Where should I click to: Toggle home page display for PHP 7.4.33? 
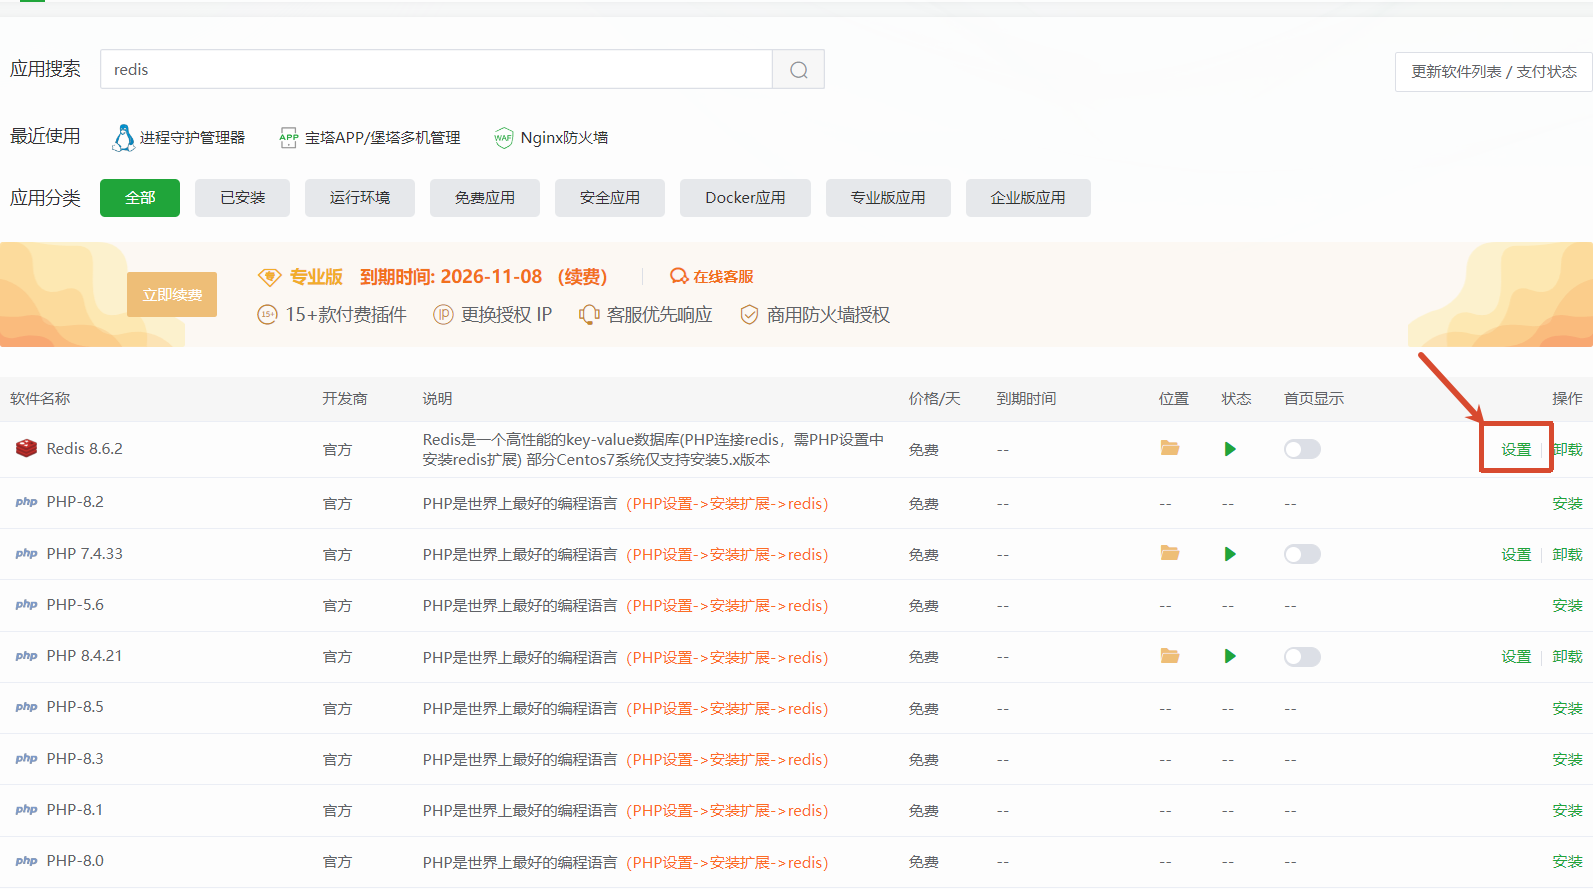point(1302,554)
